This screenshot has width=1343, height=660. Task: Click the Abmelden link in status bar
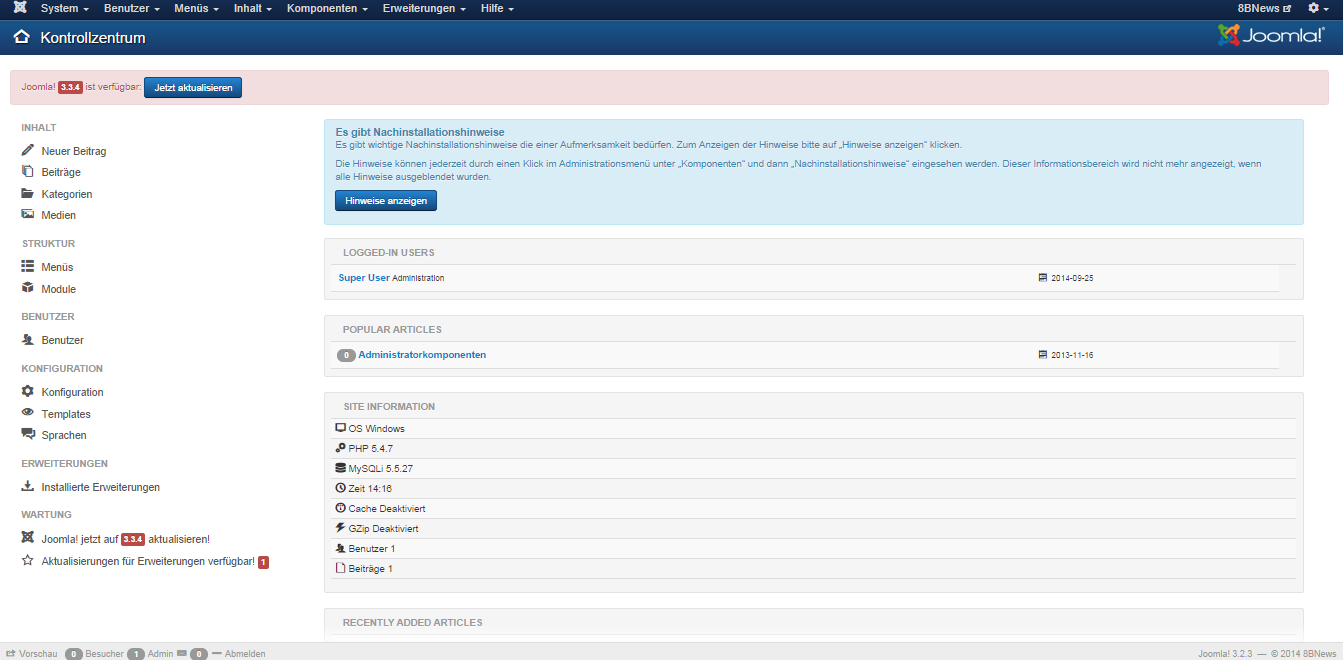(245, 654)
